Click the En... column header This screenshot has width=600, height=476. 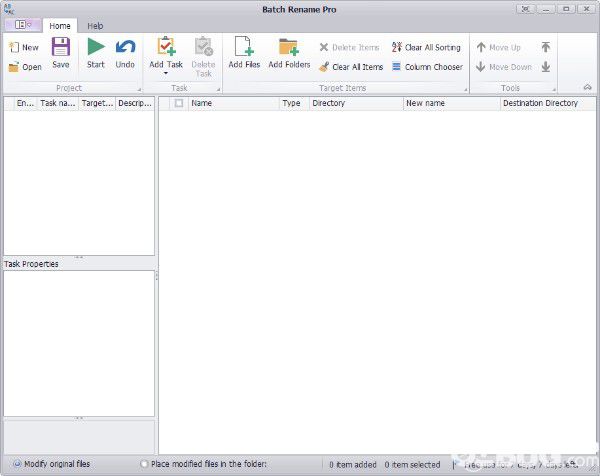pyautogui.click(x=25, y=103)
